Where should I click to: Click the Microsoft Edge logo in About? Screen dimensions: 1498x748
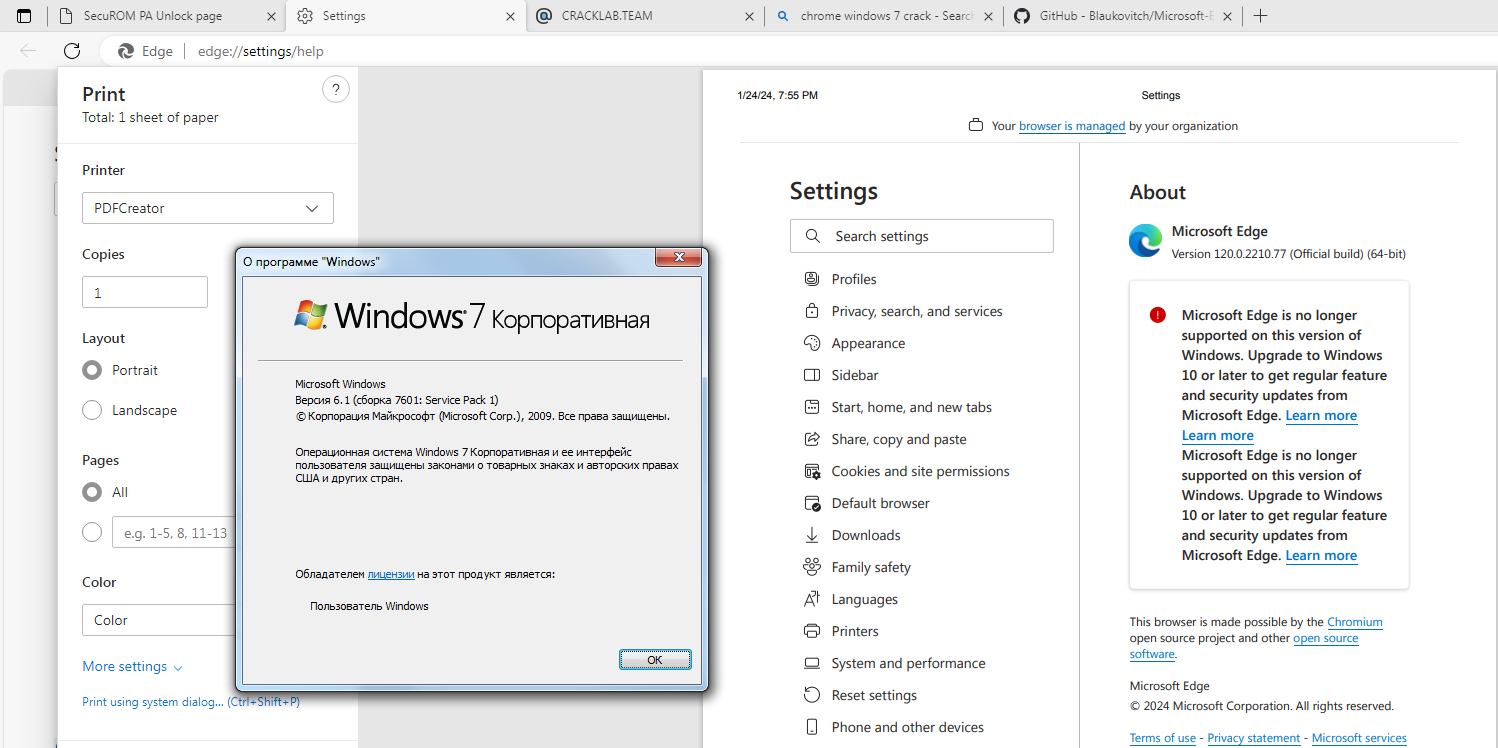coord(1145,241)
